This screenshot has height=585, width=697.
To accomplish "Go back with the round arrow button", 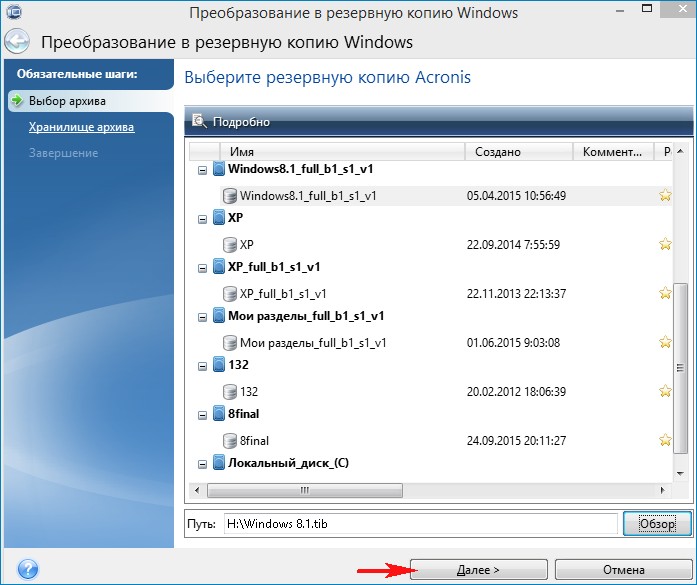I will (x=17, y=42).
